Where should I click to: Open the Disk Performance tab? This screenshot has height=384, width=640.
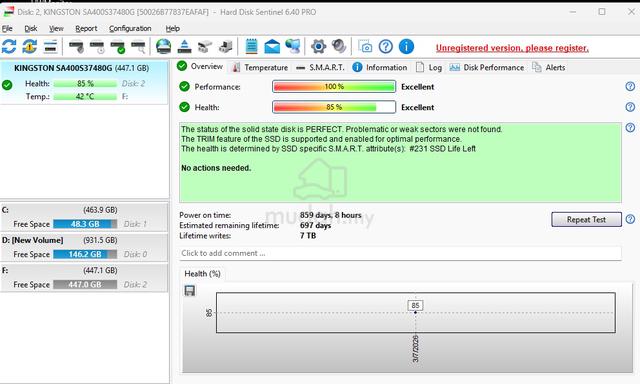487,67
